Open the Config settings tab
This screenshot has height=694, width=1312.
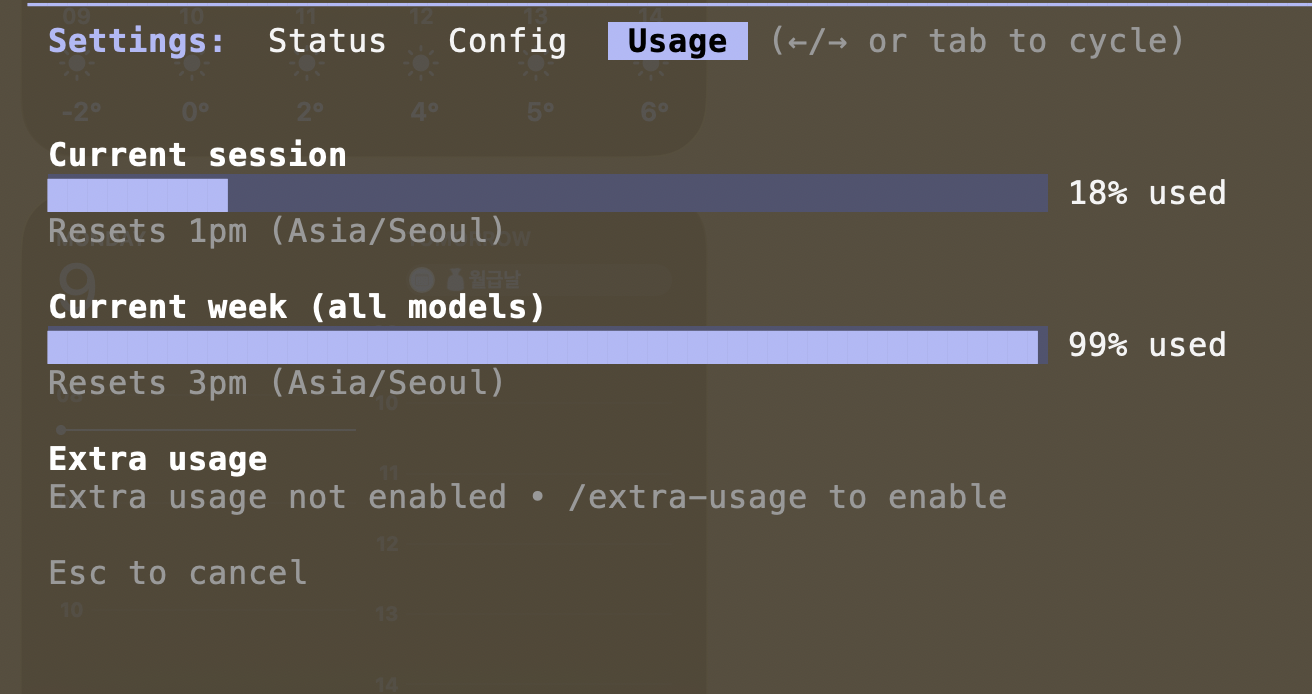pyautogui.click(x=507, y=41)
